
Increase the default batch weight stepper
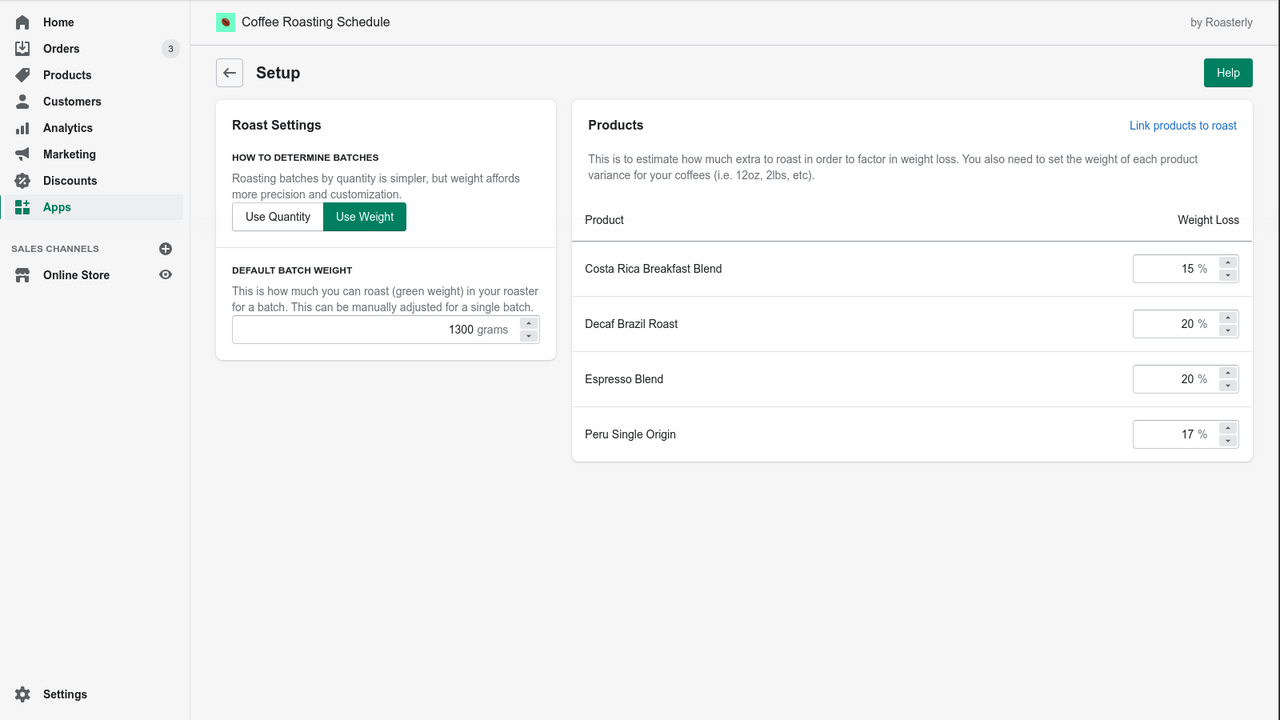(x=529, y=324)
